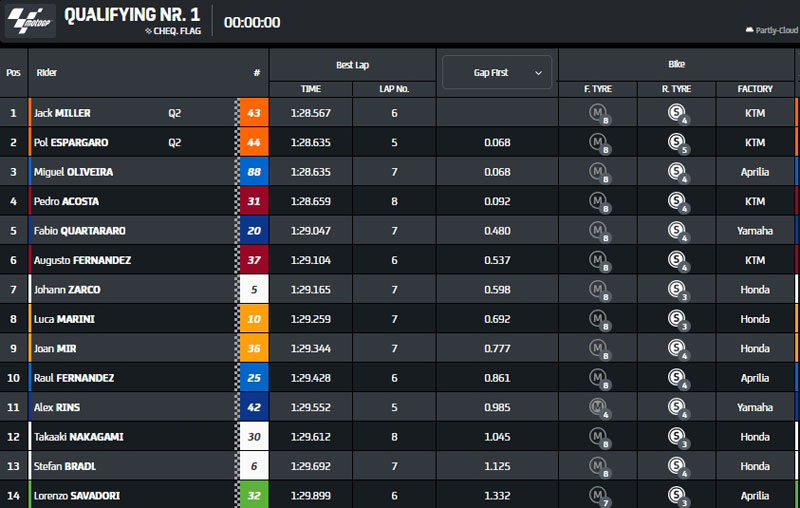Click Fabio Quartararo's rear tyre icon
Screen dimensions: 800x508
pos(677,231)
